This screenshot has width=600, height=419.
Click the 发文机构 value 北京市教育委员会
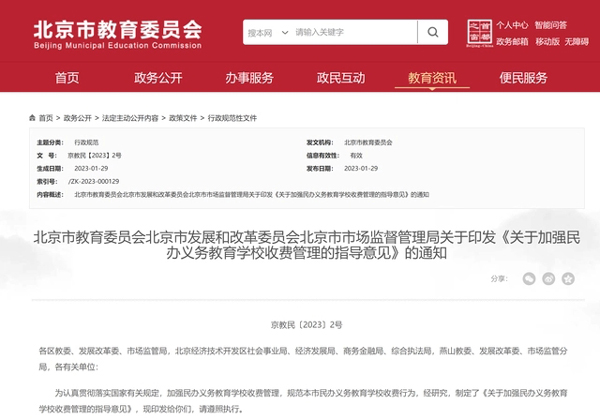pyautogui.click(x=368, y=142)
